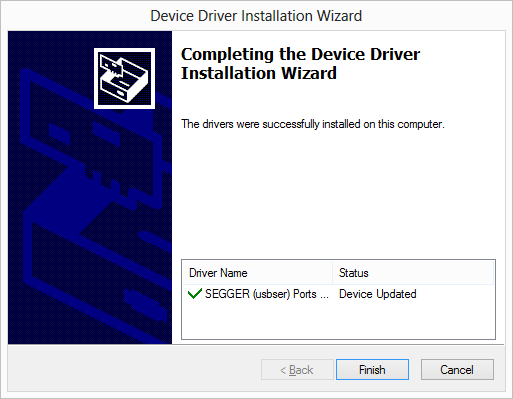Click the right edge divider of Status column

tap(494, 273)
